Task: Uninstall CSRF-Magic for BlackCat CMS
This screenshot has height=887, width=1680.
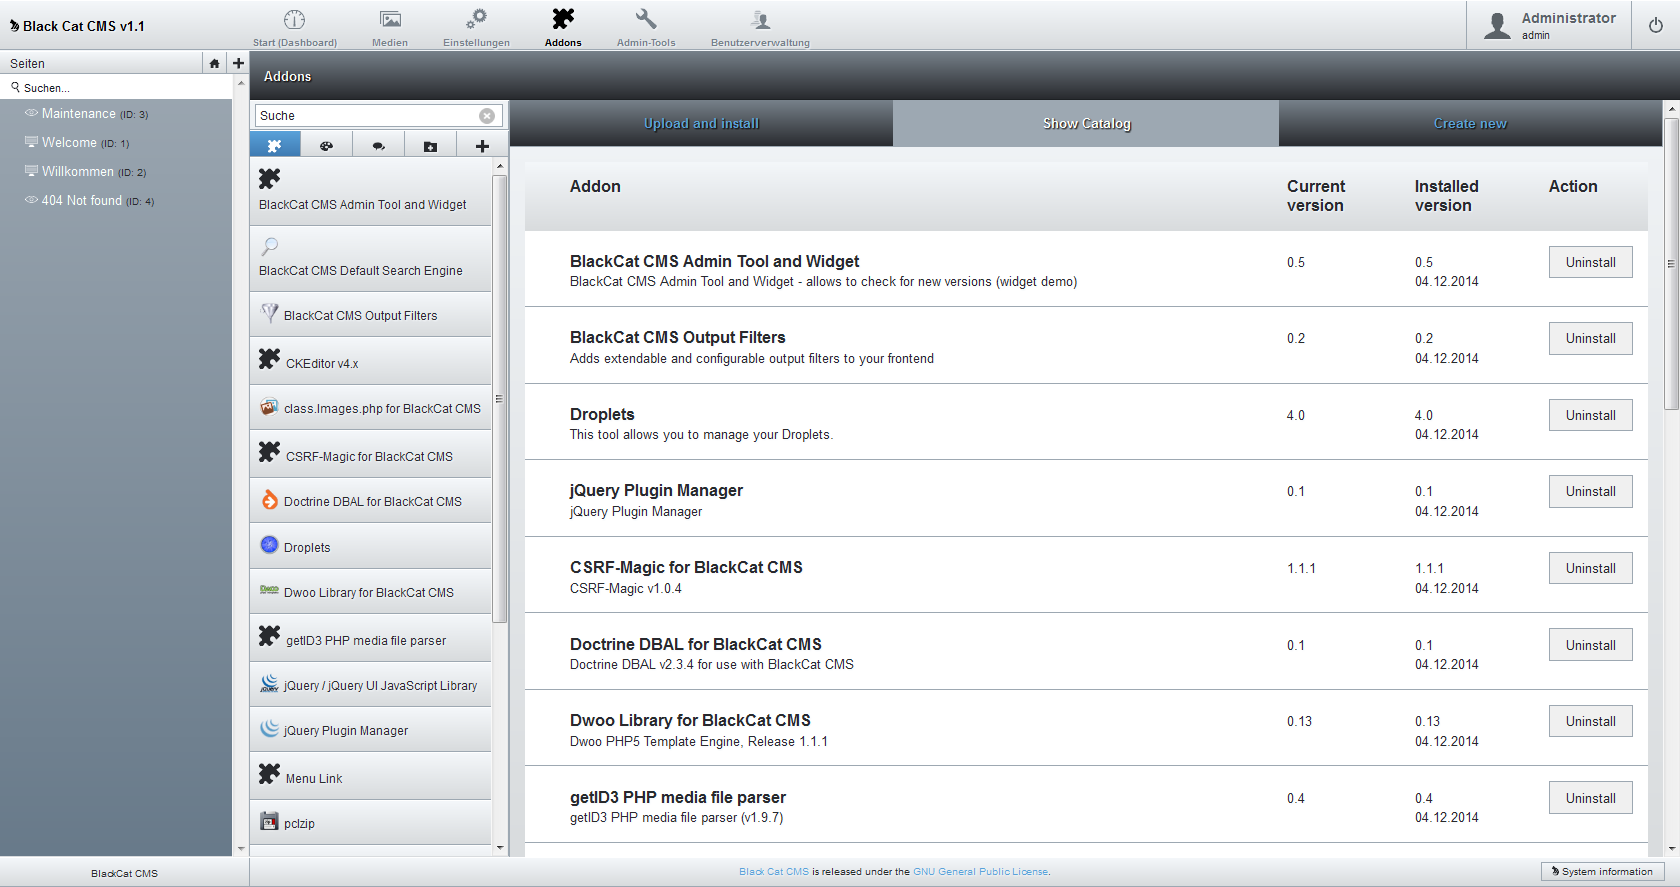Action: [x=1590, y=568]
